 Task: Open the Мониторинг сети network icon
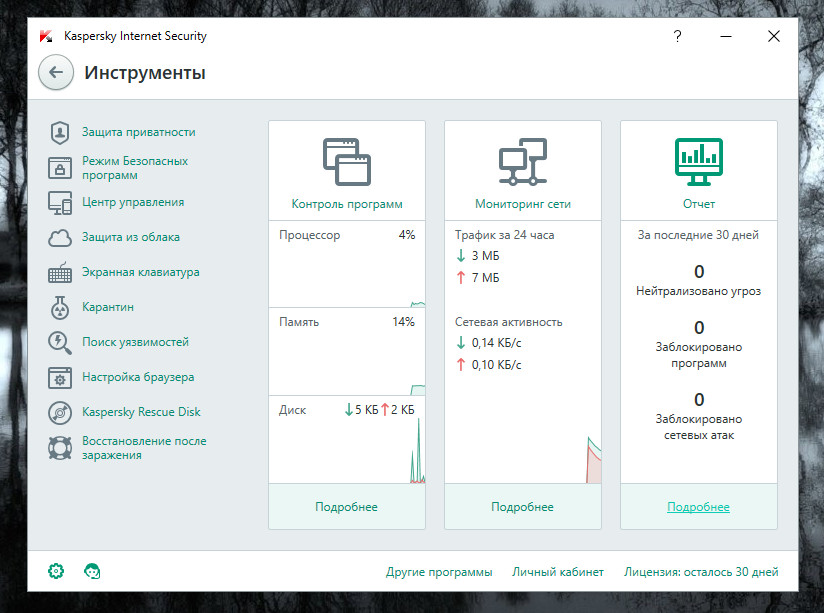tap(523, 160)
